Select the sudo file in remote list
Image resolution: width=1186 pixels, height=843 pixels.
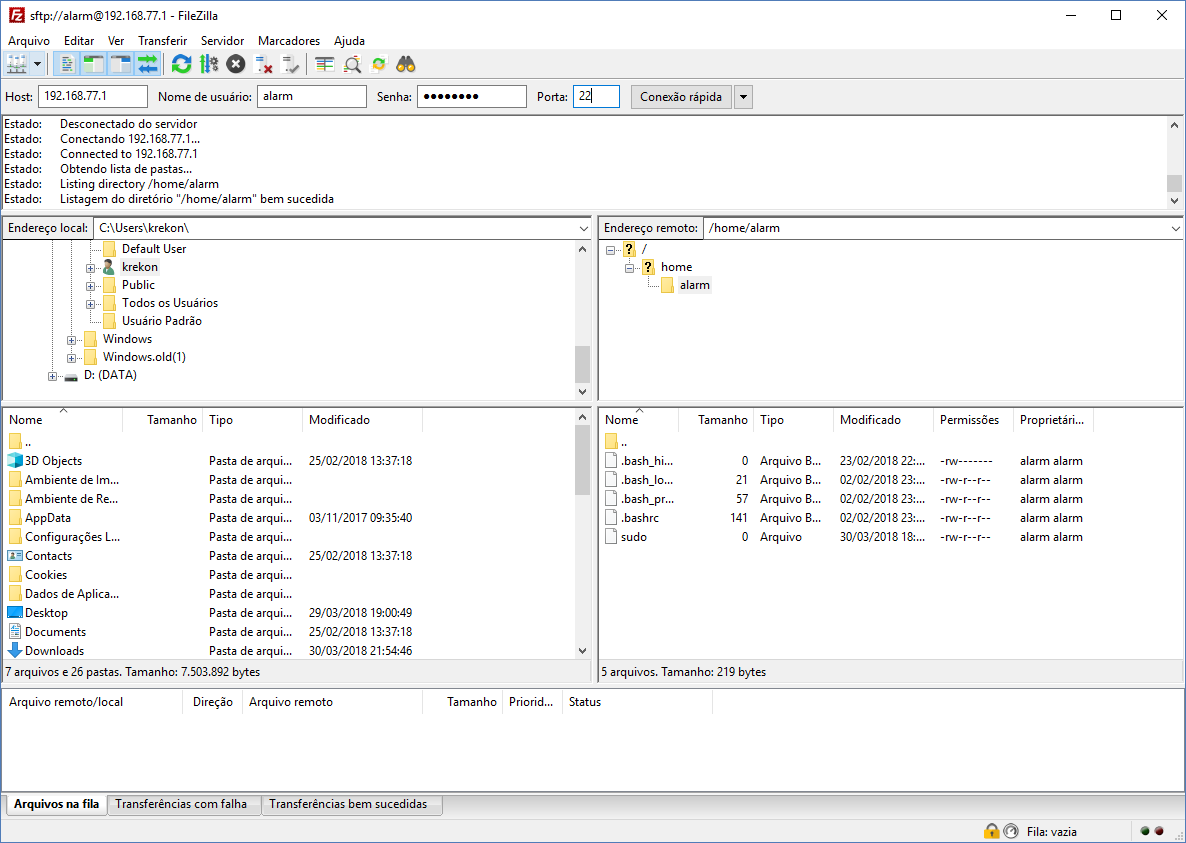click(634, 537)
